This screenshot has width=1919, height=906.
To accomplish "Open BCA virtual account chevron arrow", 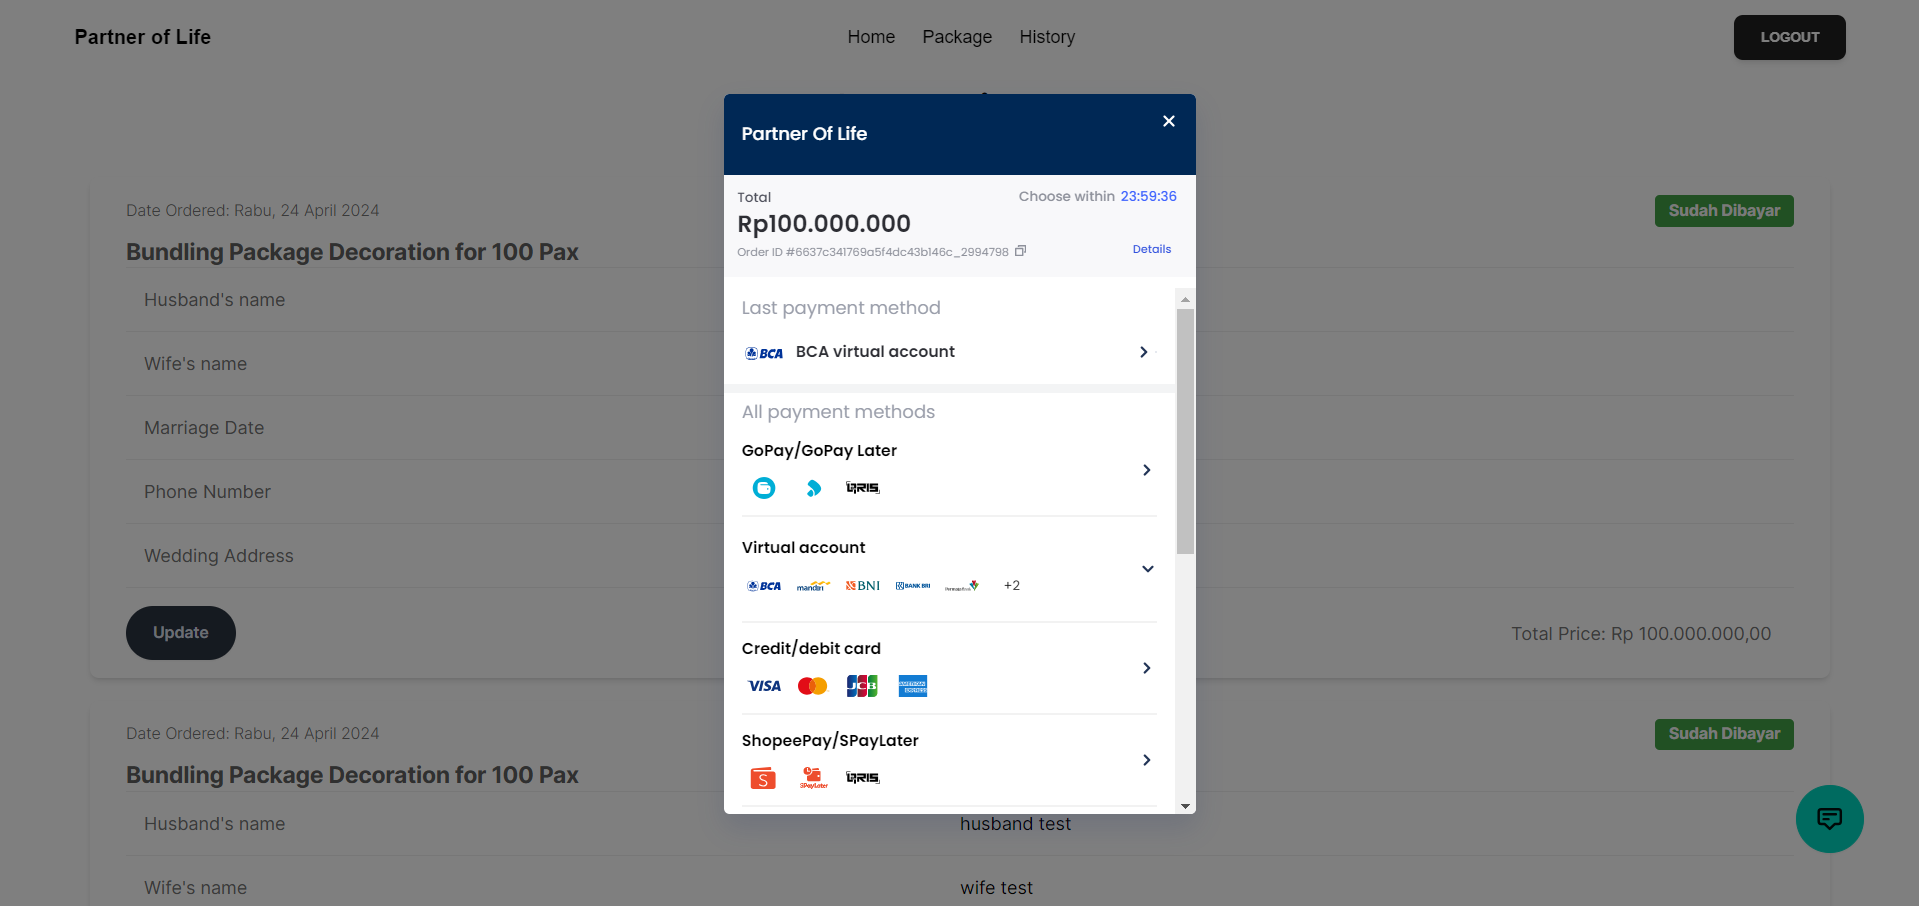I will pyautogui.click(x=1143, y=352).
